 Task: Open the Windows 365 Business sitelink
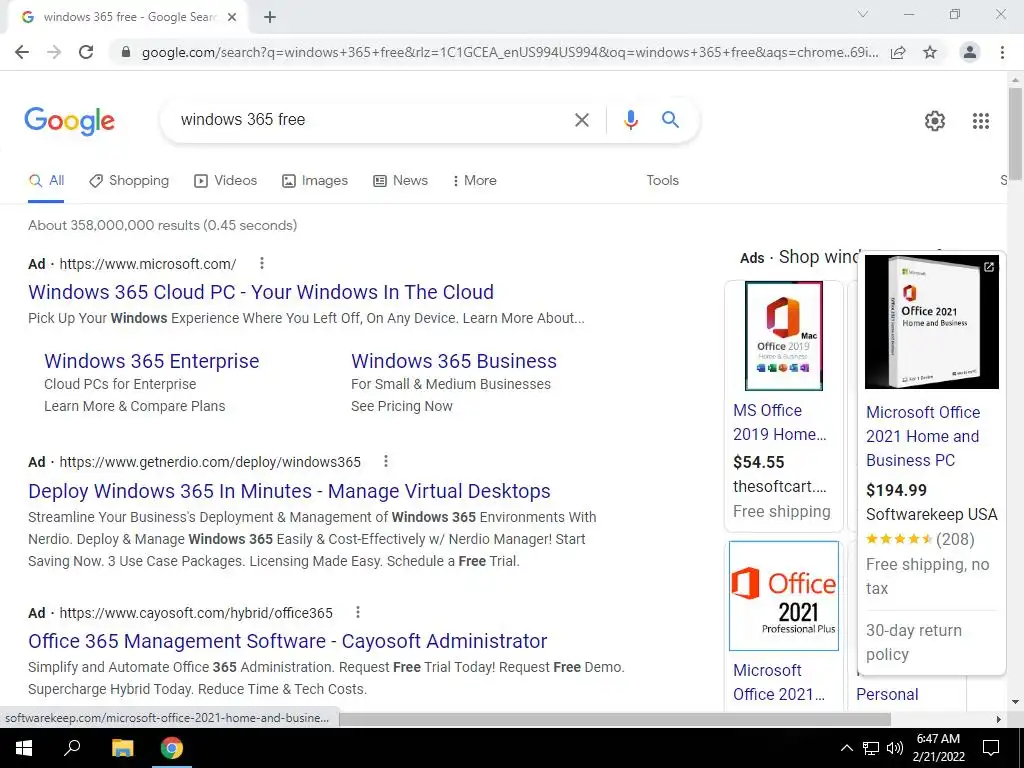pos(454,360)
